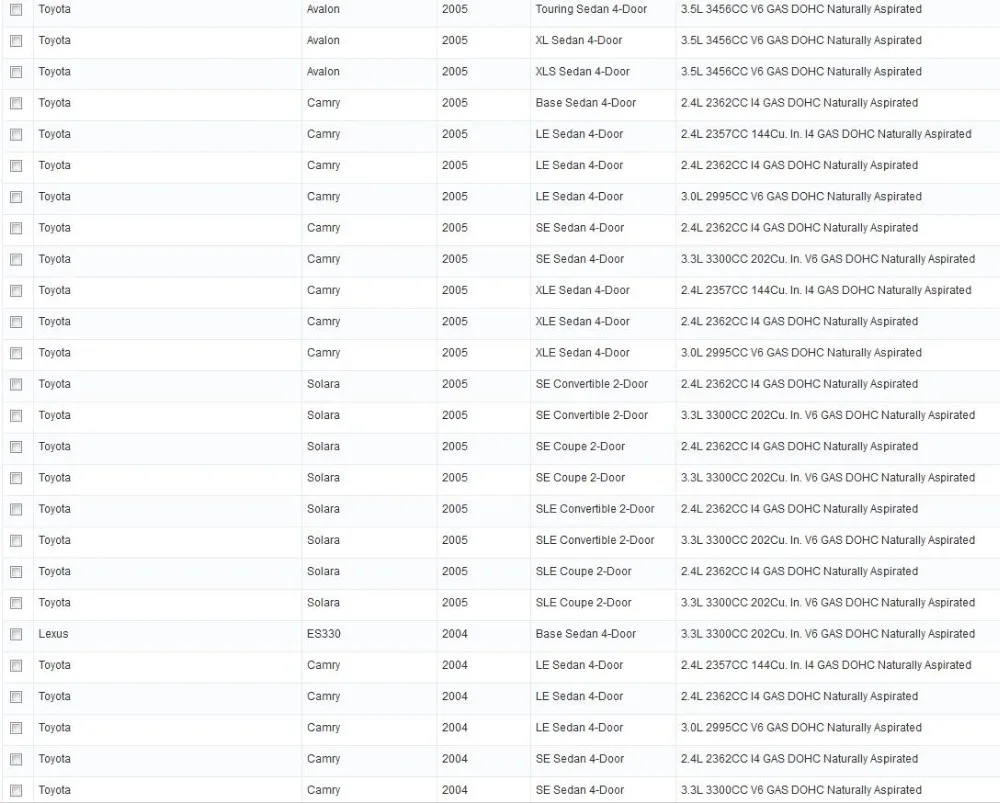The height and width of the screenshot is (803, 1000).
Task: Click 'SE Coupe 2-Door' in the 2.4L Solara row
Action: 580,446
